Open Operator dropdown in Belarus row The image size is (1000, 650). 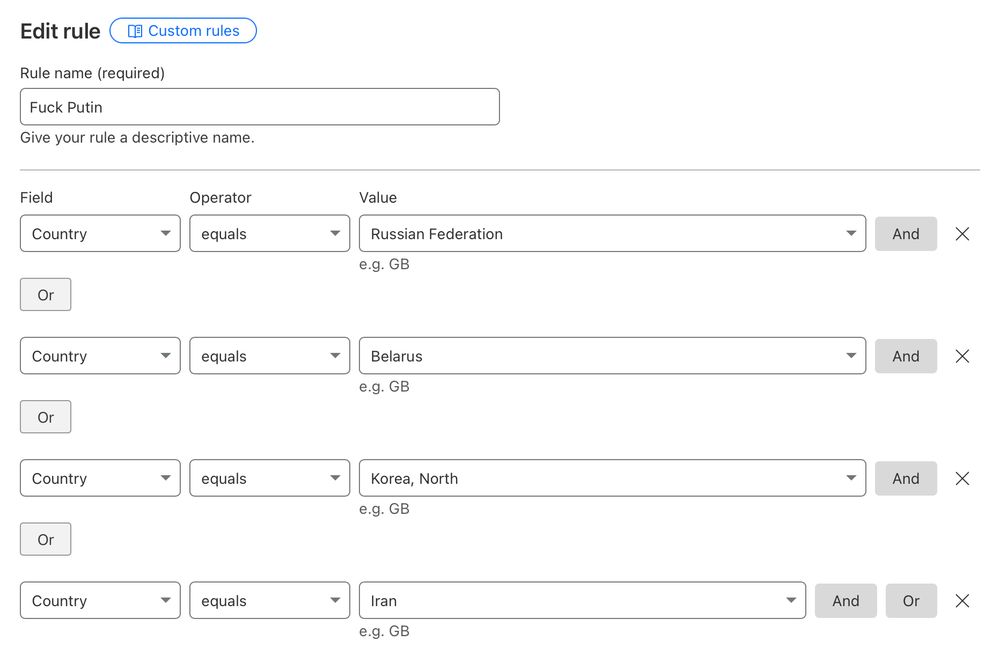pos(270,356)
